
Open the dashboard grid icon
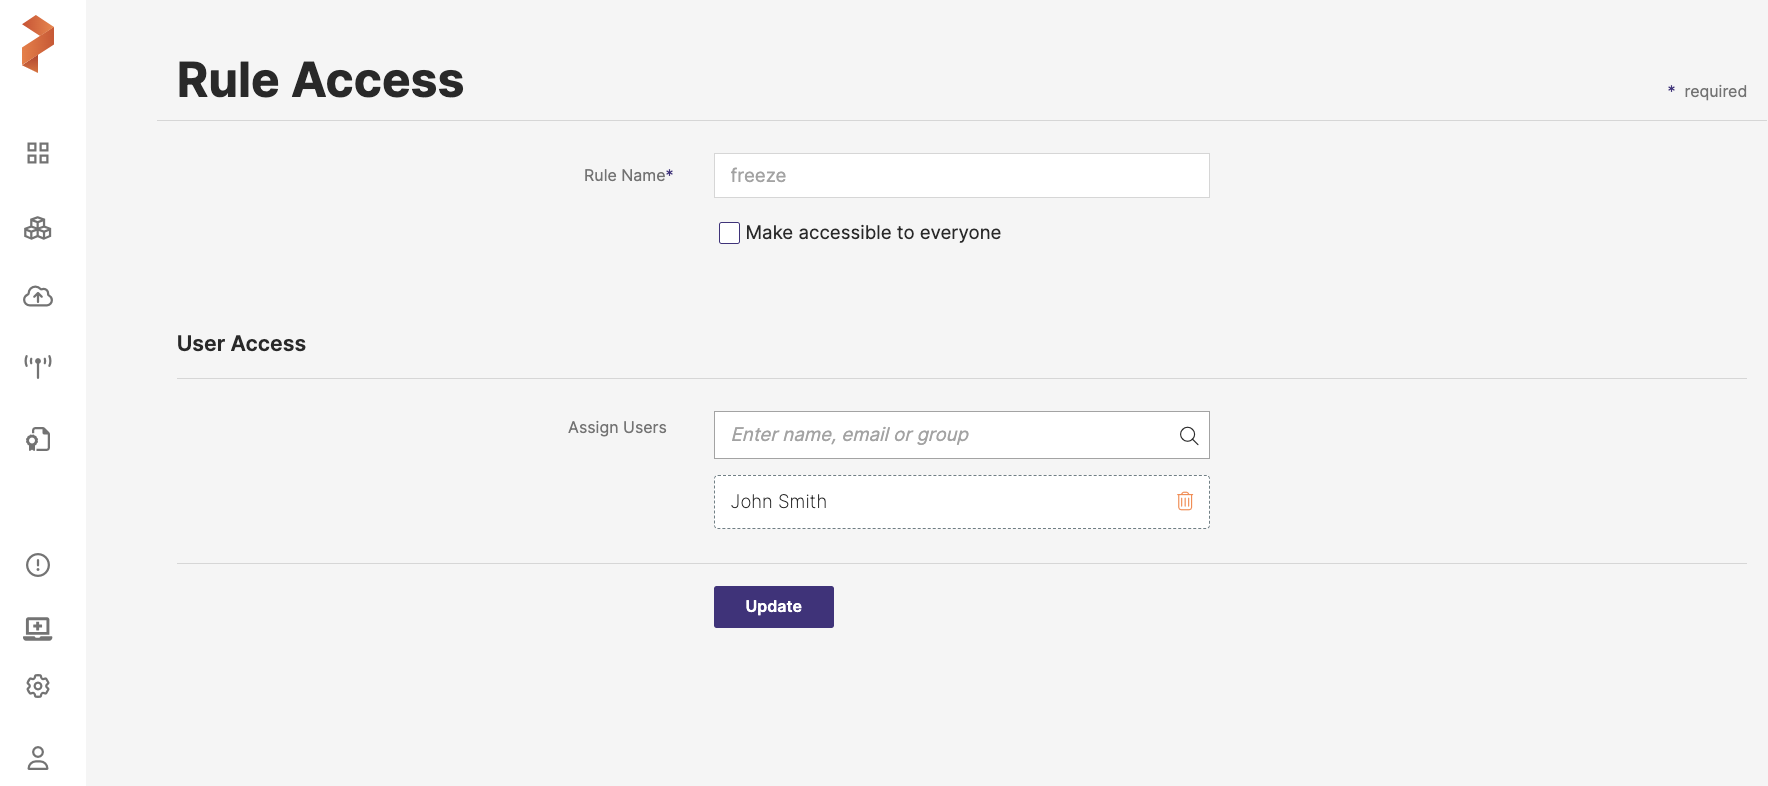(x=38, y=153)
